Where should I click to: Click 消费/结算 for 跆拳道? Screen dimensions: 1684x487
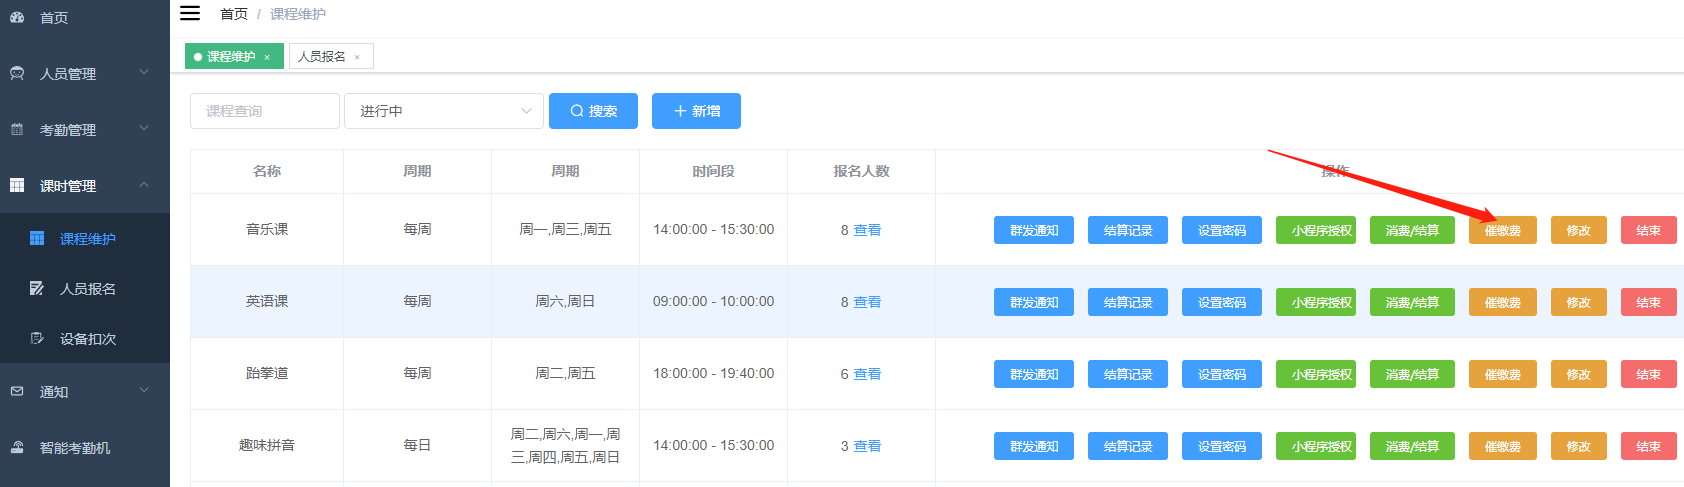tap(1412, 374)
